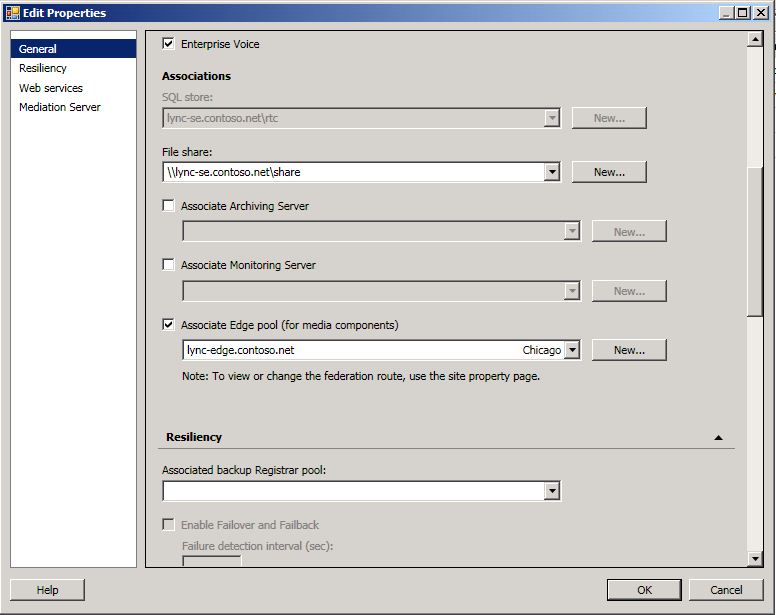776x615 pixels.
Task: Click Failure detection interval input box
Action: (x=212, y=561)
